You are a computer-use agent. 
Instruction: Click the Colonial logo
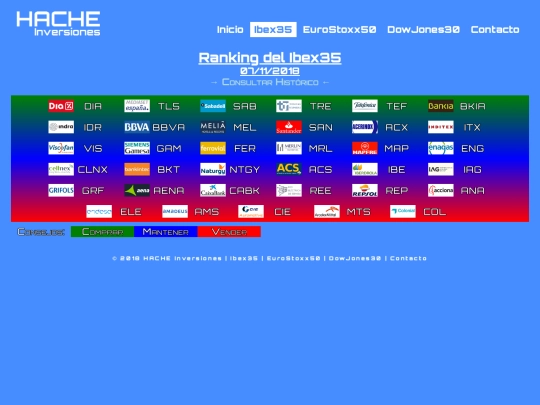(x=403, y=211)
